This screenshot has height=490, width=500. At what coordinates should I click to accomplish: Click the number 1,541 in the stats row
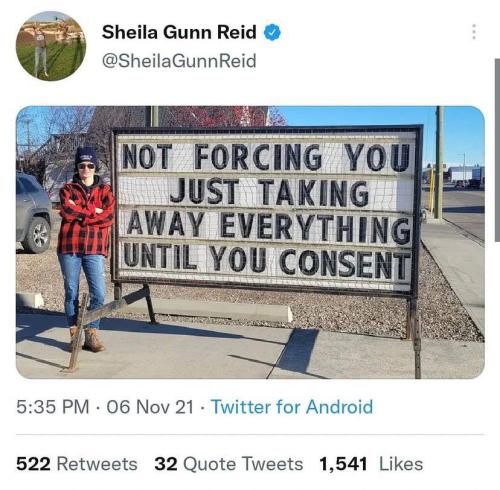pyautogui.click(x=343, y=464)
